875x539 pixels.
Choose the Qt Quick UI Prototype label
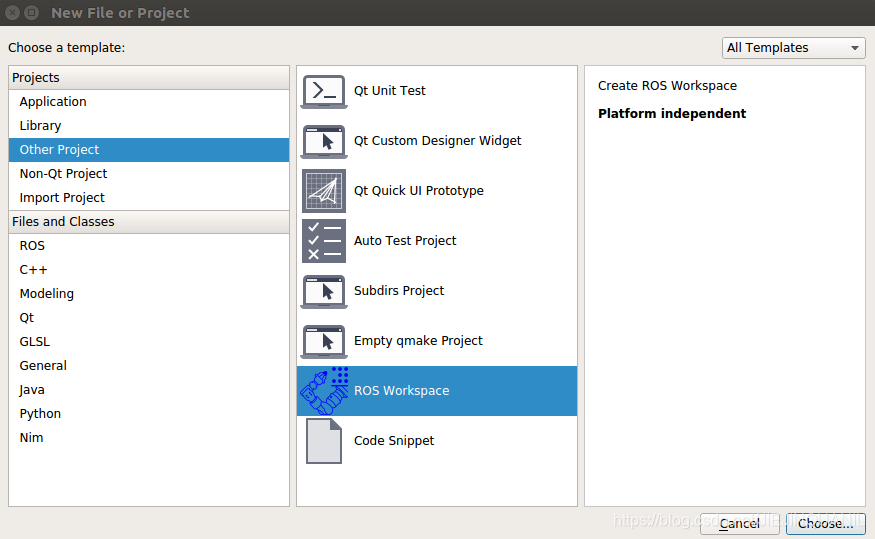pyautogui.click(x=419, y=191)
